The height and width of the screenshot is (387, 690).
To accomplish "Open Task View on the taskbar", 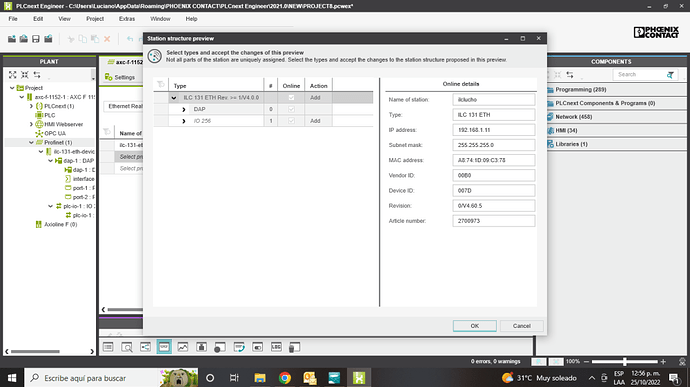I will click(234, 378).
